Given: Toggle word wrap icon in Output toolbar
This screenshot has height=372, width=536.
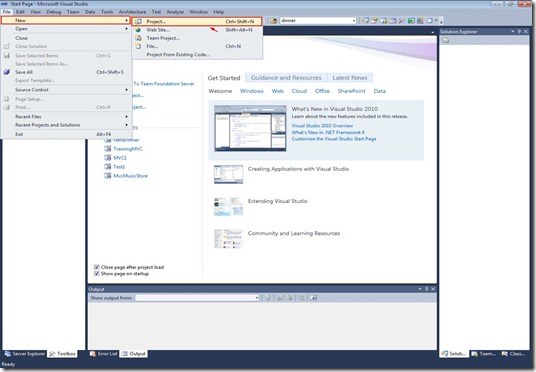Looking at the screenshot, I should point(313,298).
